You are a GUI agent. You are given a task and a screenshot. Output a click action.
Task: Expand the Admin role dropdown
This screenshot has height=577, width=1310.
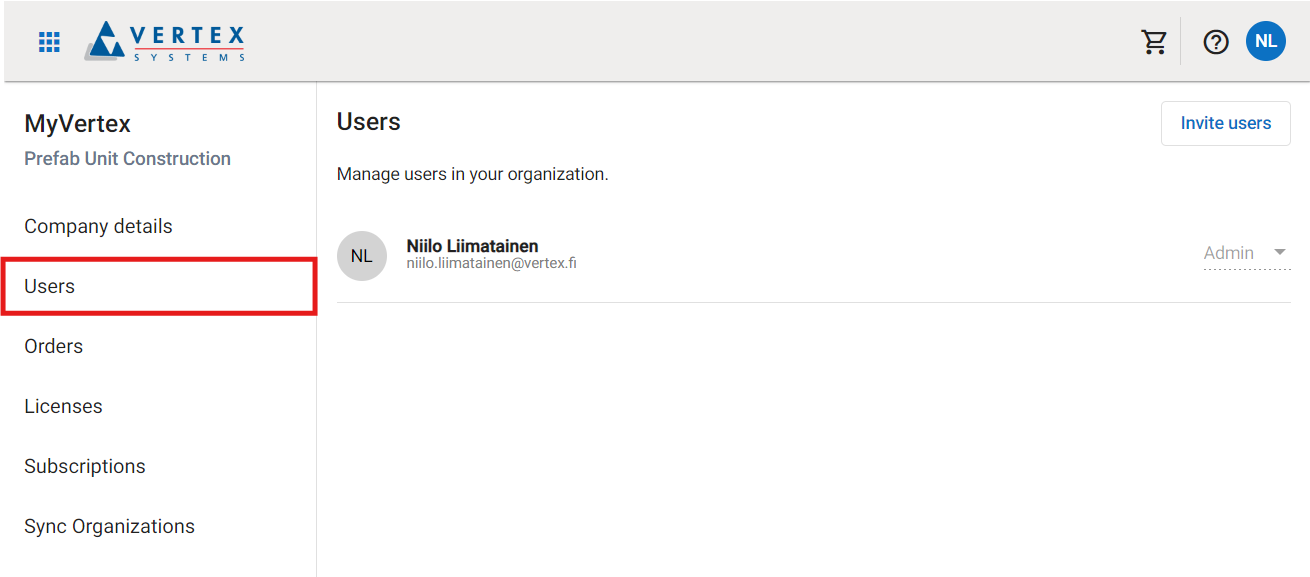coord(1247,254)
